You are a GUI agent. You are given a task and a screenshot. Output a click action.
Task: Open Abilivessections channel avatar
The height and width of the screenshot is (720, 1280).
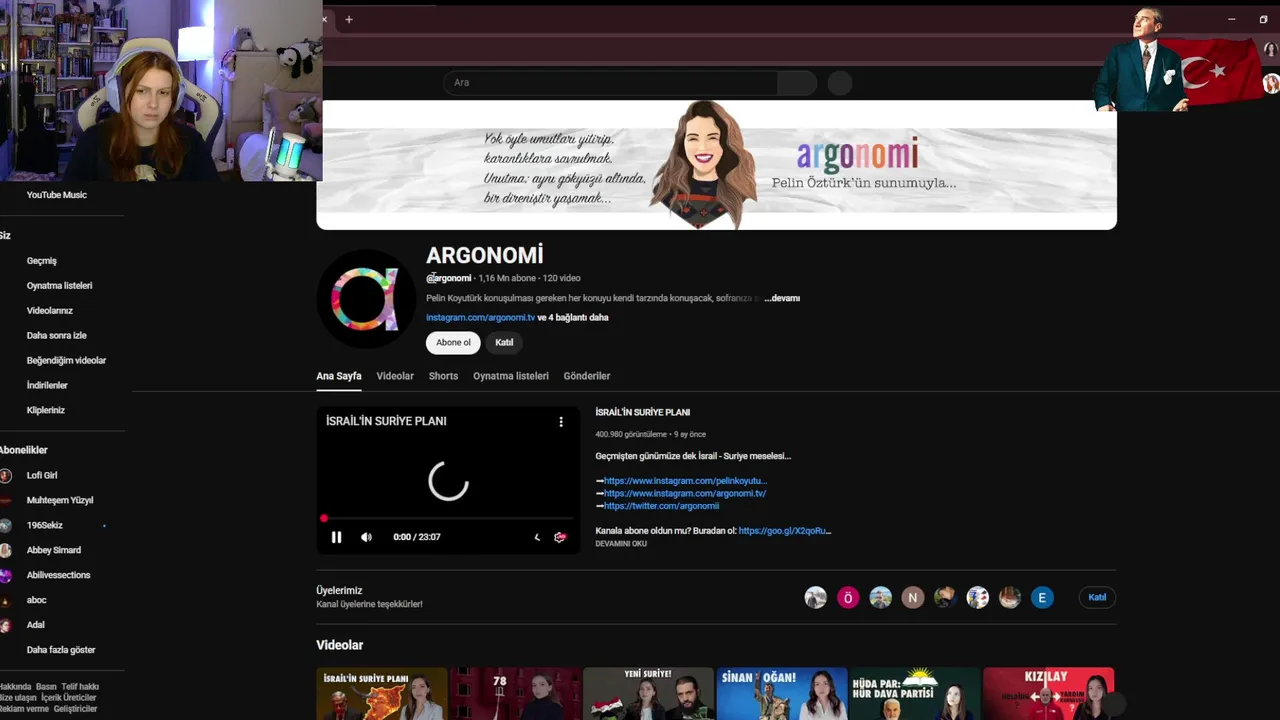[x=6, y=575]
